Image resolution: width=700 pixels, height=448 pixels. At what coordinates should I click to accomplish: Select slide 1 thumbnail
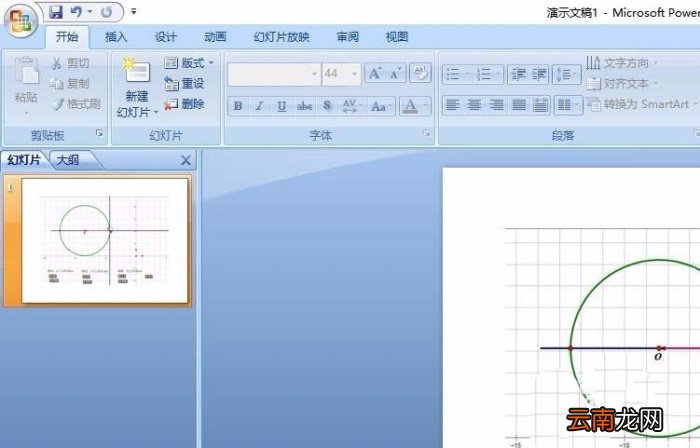pyautogui.click(x=105, y=241)
